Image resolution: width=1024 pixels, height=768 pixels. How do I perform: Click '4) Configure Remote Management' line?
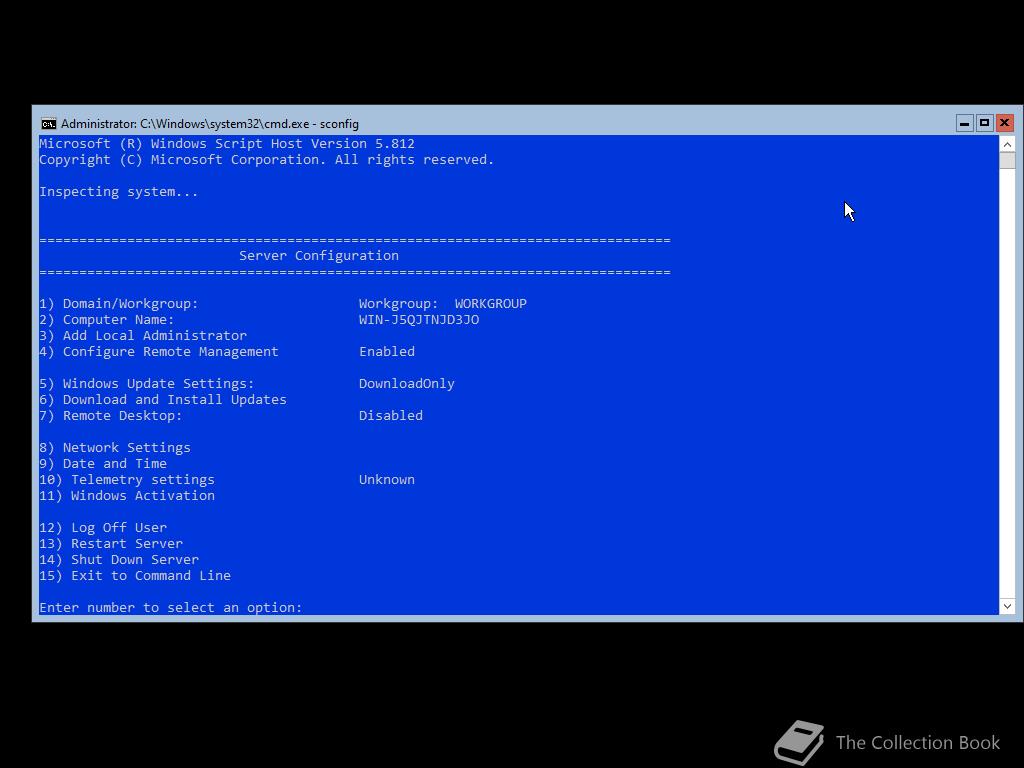(x=159, y=352)
